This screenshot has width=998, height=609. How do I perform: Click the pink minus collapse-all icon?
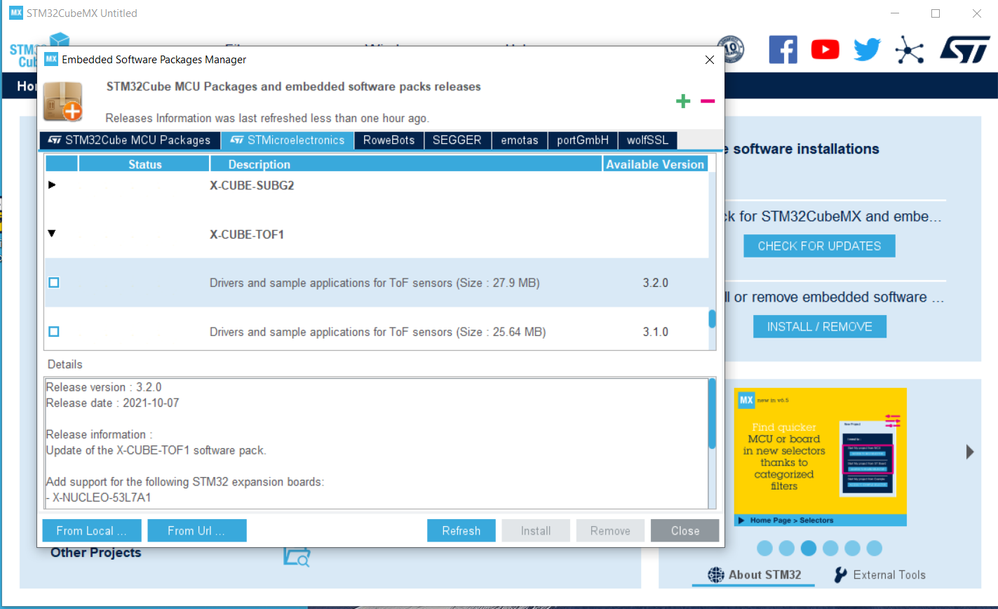(708, 101)
